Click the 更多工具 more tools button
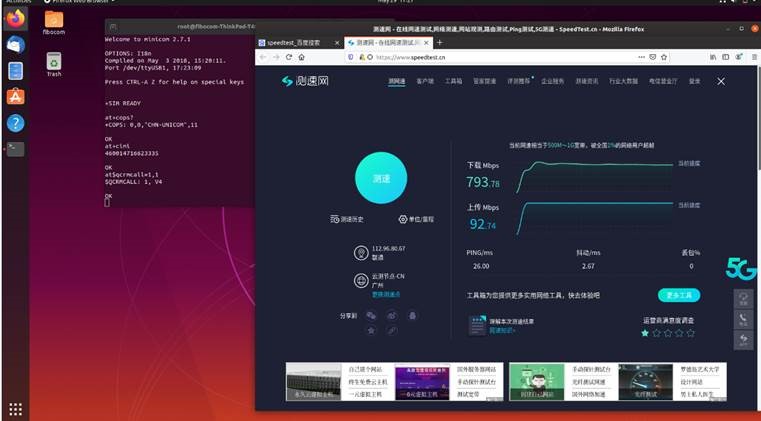 [x=679, y=295]
